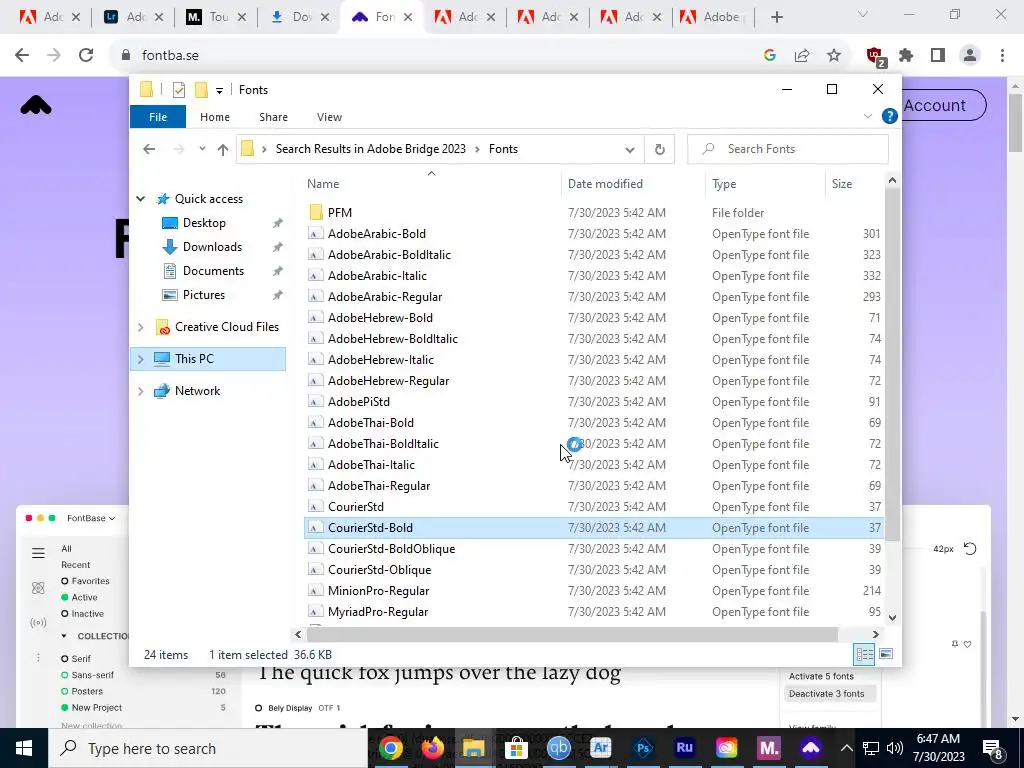Click the share page icon in the address bar
The image size is (1024, 768).
[x=802, y=56]
